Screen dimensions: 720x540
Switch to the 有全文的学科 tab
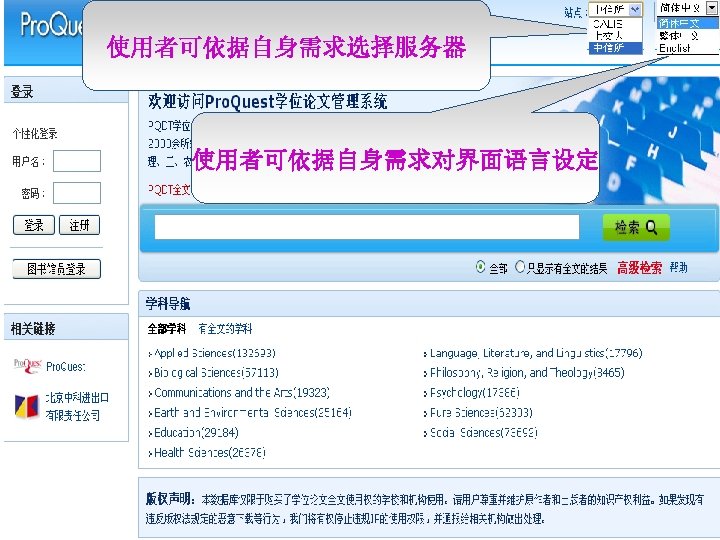click(225, 329)
